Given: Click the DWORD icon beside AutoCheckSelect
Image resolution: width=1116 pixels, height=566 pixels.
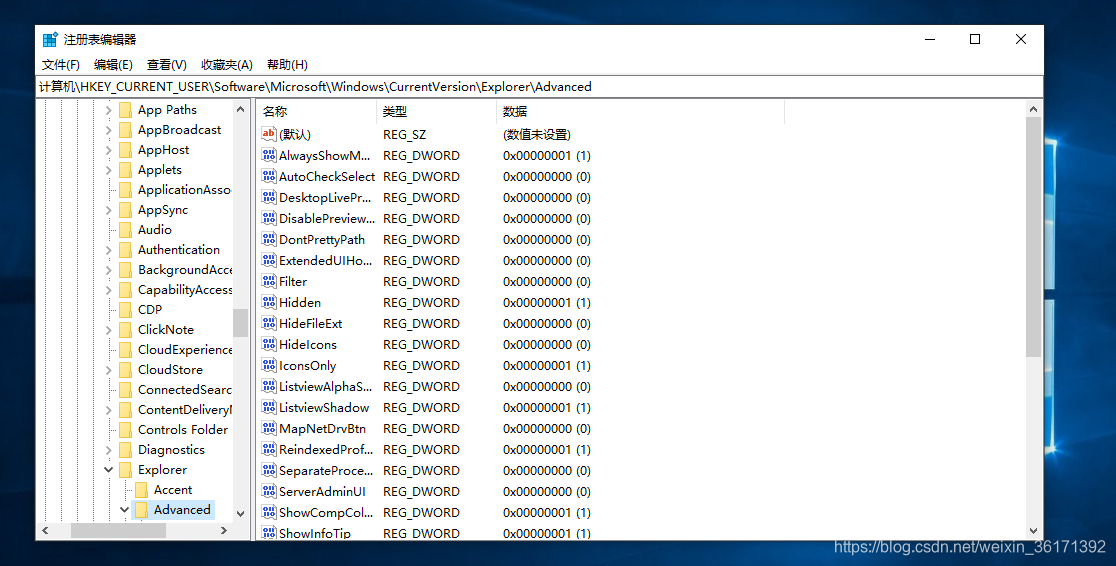Looking at the screenshot, I should coord(268,176).
